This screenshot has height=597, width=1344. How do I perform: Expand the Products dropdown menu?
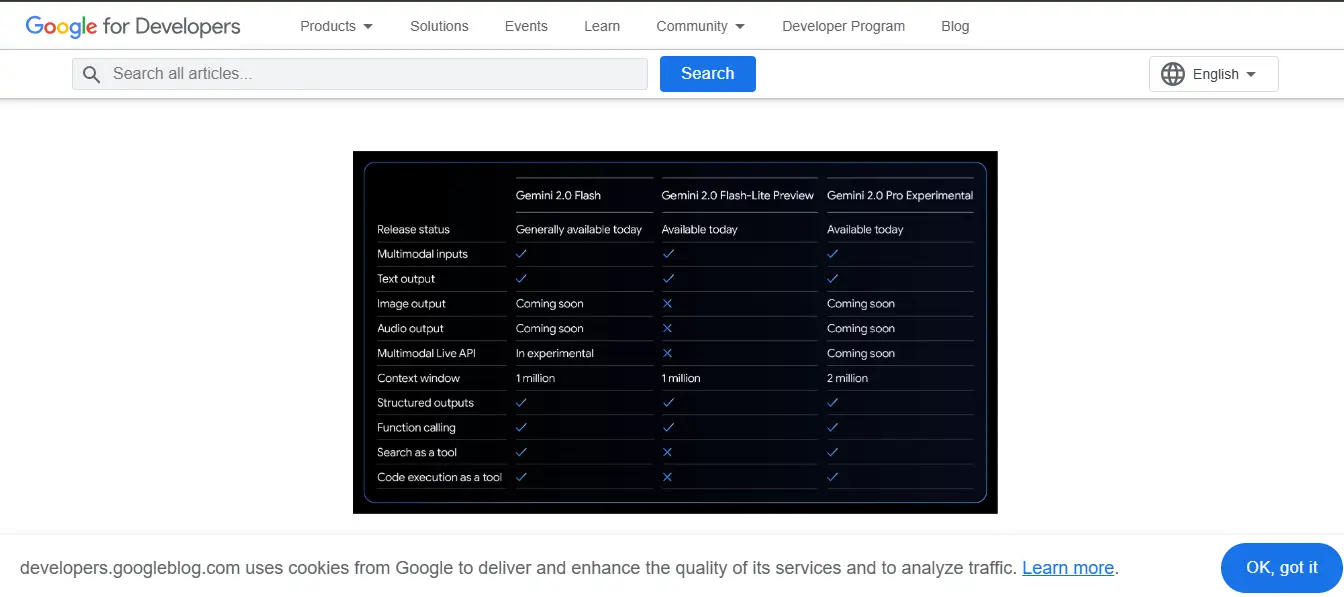[x=337, y=26]
